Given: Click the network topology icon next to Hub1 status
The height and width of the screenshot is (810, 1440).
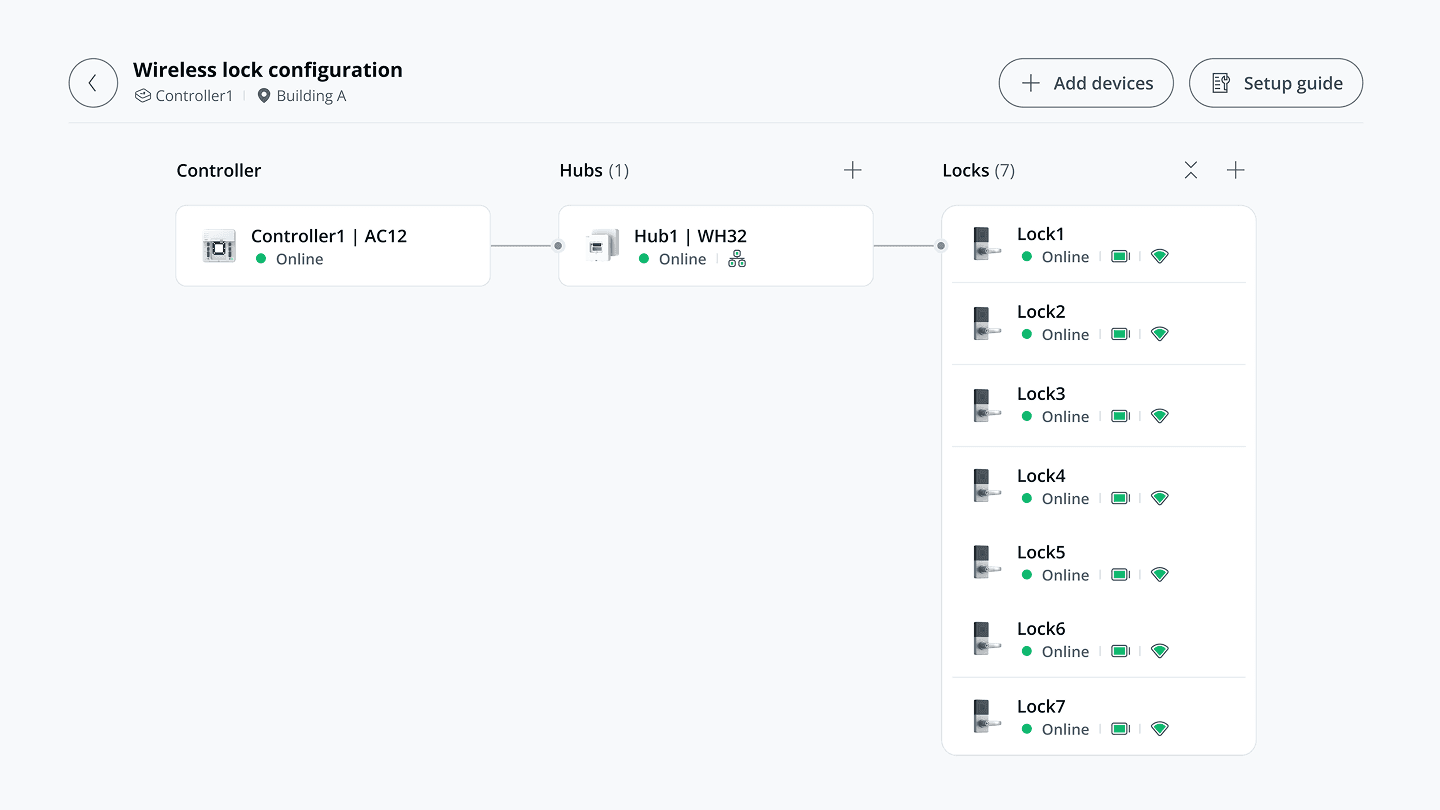Looking at the screenshot, I should (737, 259).
